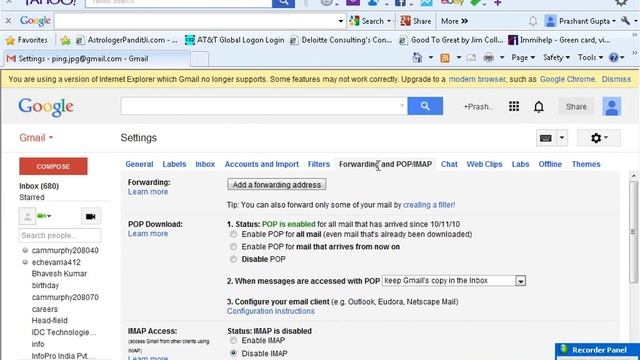
Task: Click the Print icon in command bar
Action: pos(489,58)
